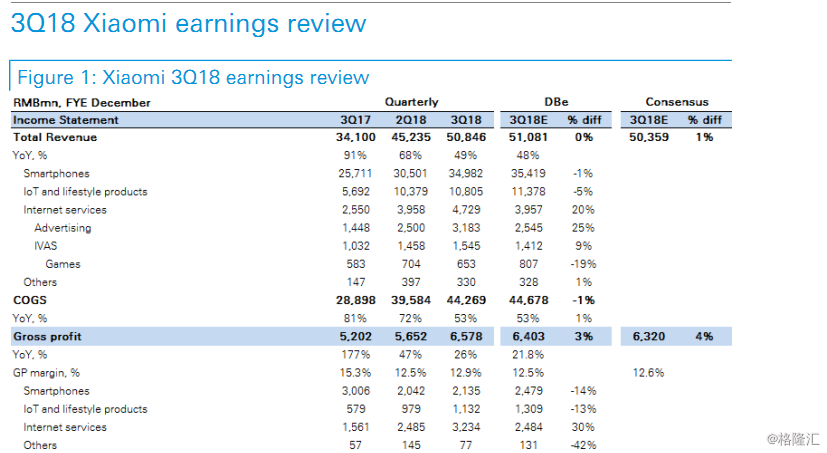The height and width of the screenshot is (453, 827).
Task: Select the 'Figure 1: Xiaomi 3Q18 earnings review' heading
Action: (193, 78)
